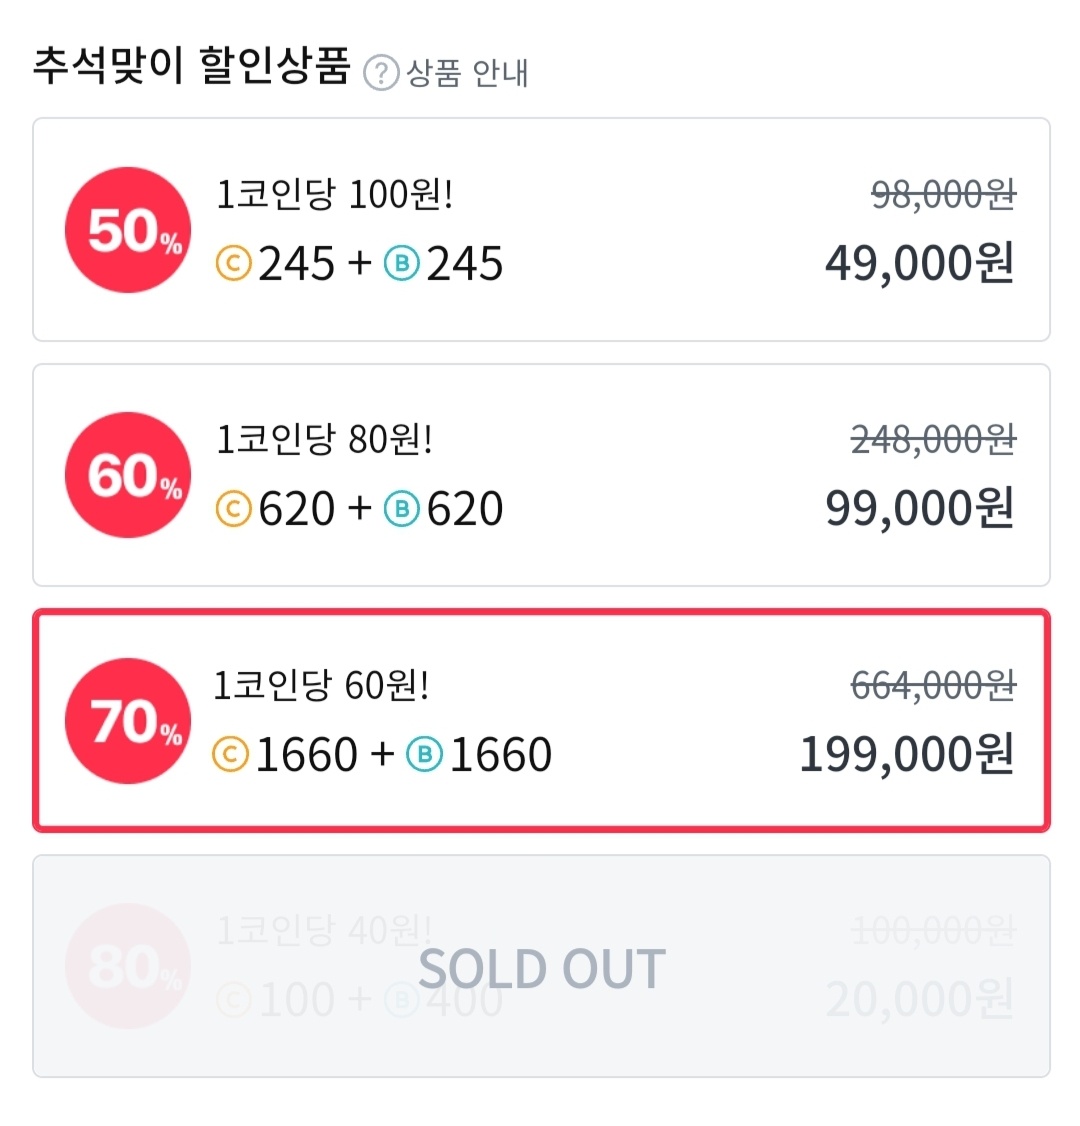Viewport: 1080px width, 1126px height.
Task: Click the orange coin icon beside 1660
Action: tap(231, 754)
